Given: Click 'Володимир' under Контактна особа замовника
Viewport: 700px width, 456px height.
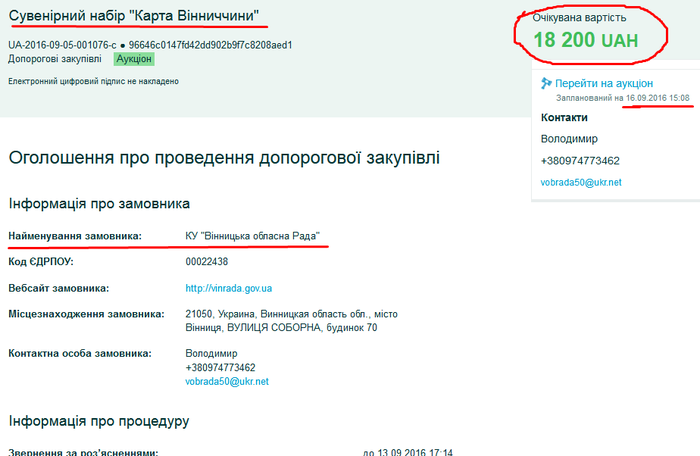Looking at the screenshot, I should pyautogui.click(x=211, y=354).
